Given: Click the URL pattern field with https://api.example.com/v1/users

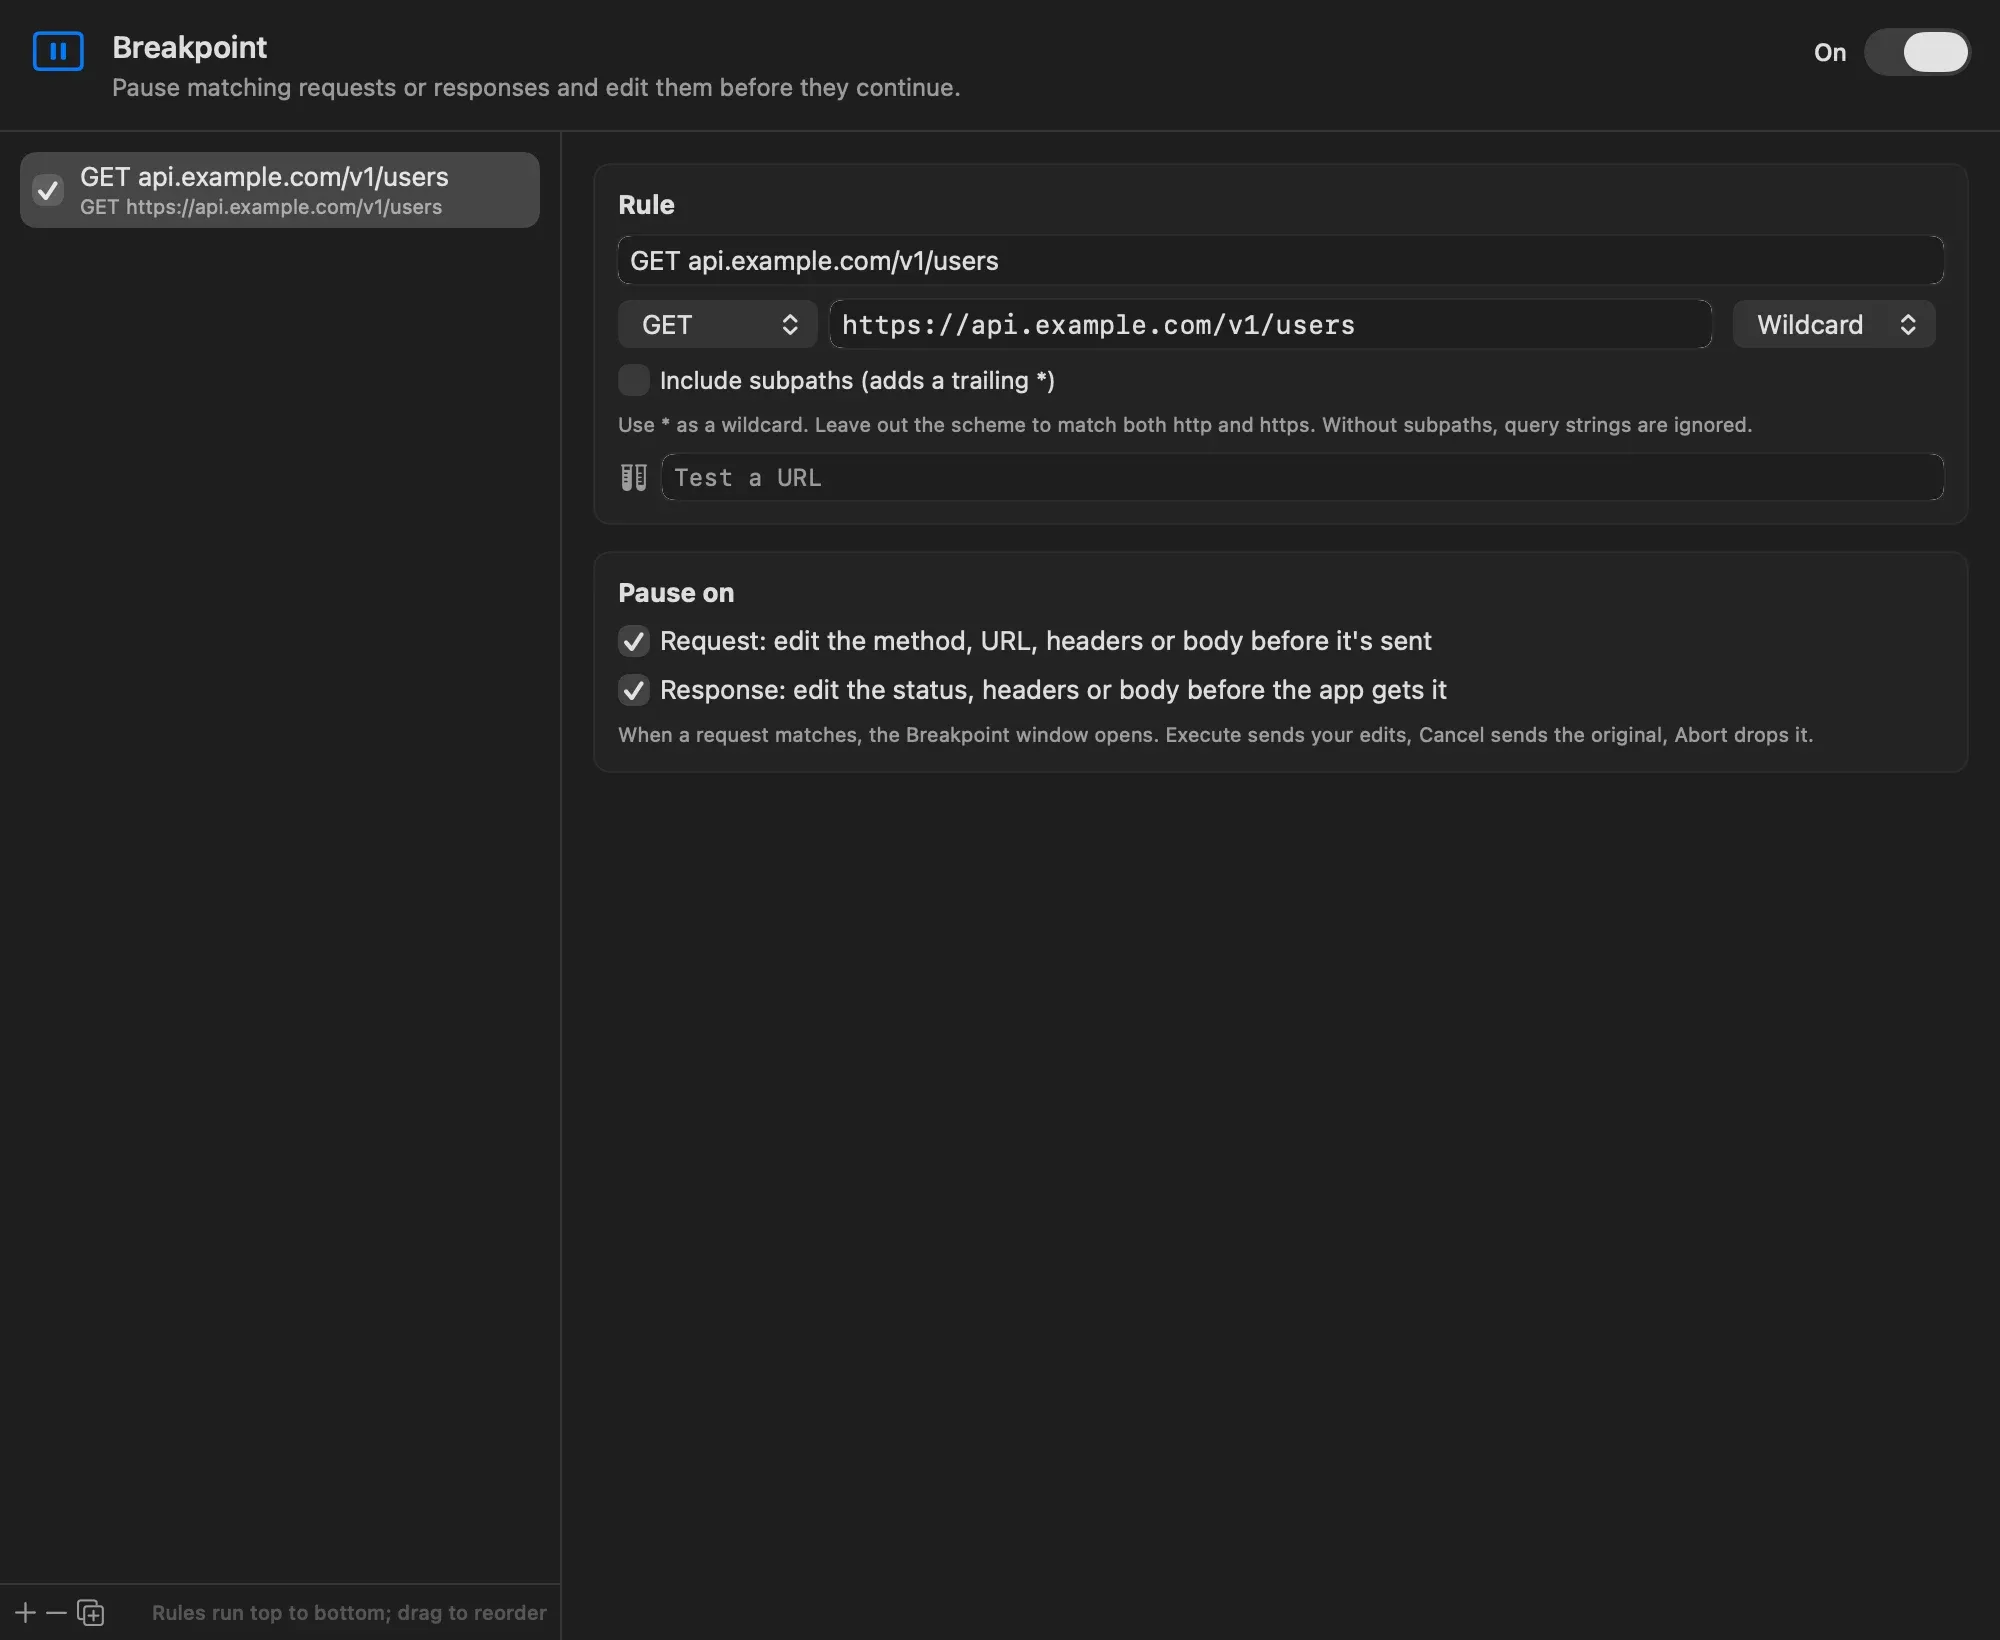Looking at the screenshot, I should 1271,324.
